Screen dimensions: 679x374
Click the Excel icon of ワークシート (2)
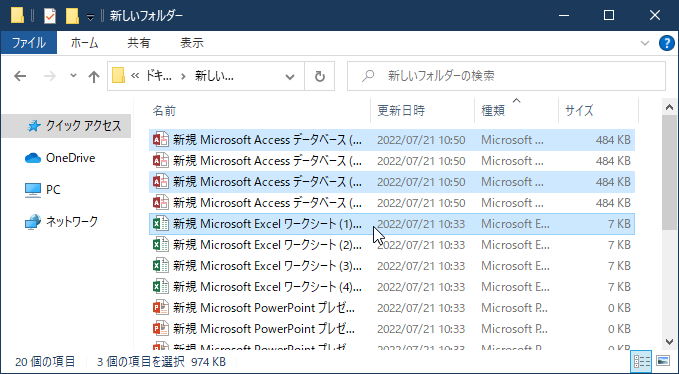click(160, 245)
